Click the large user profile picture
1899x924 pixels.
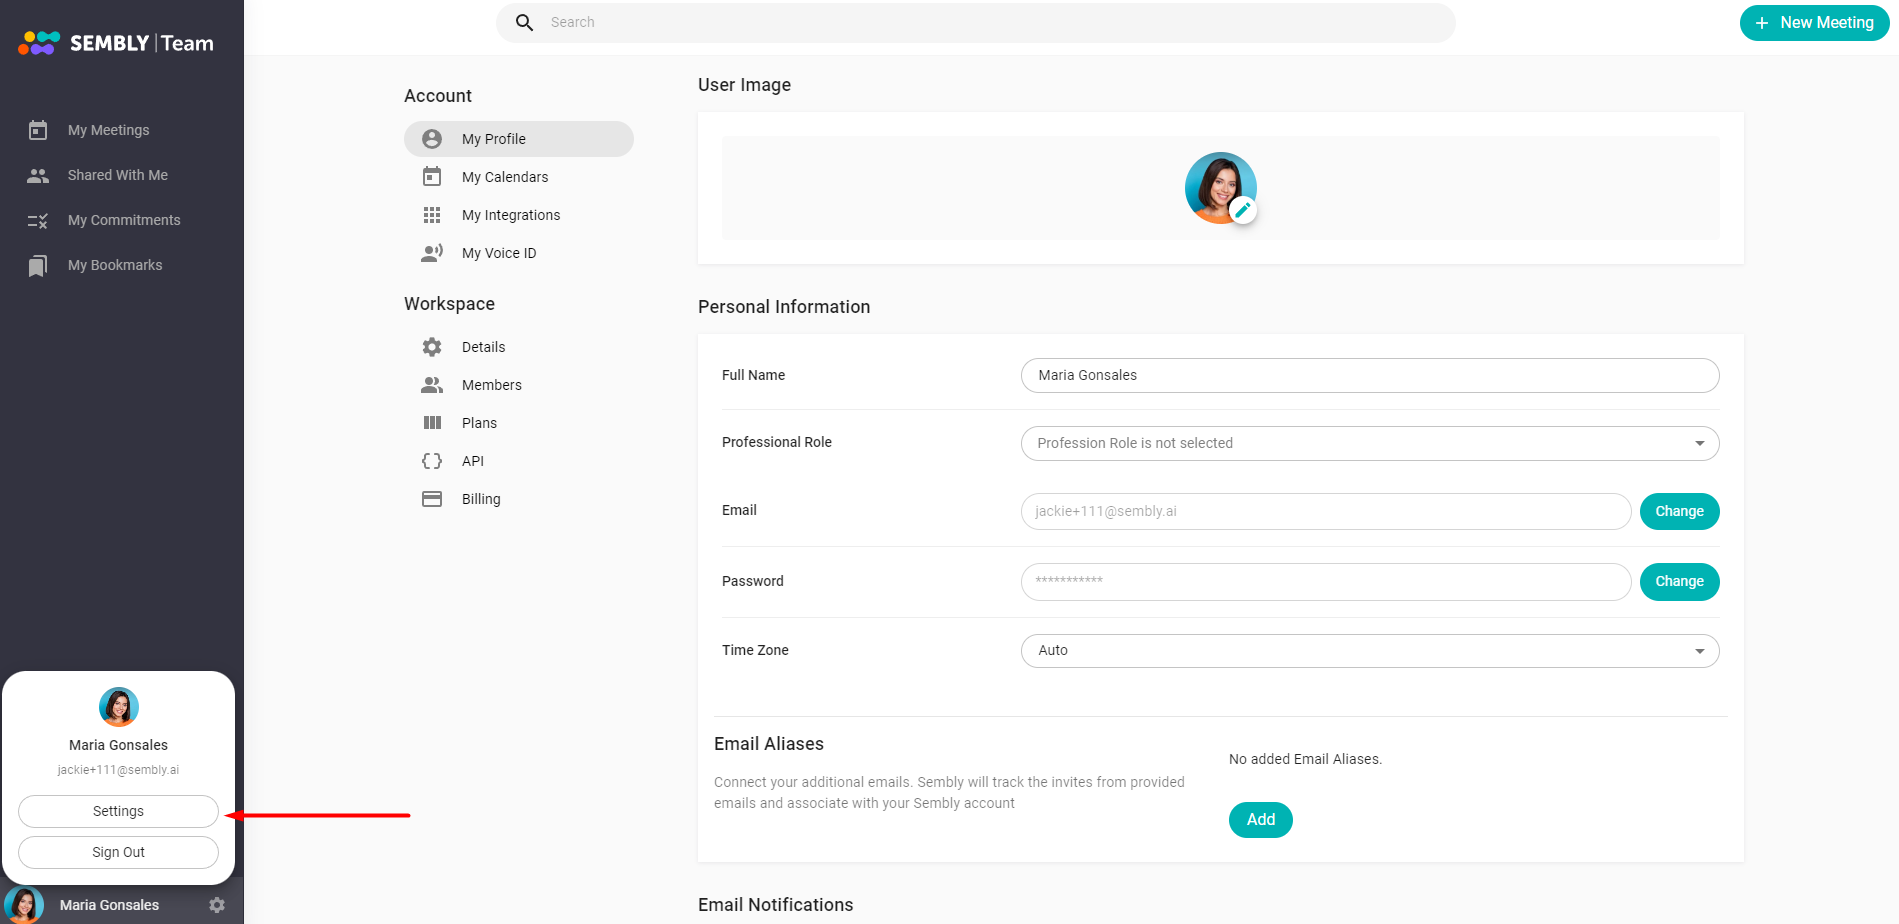point(1220,188)
